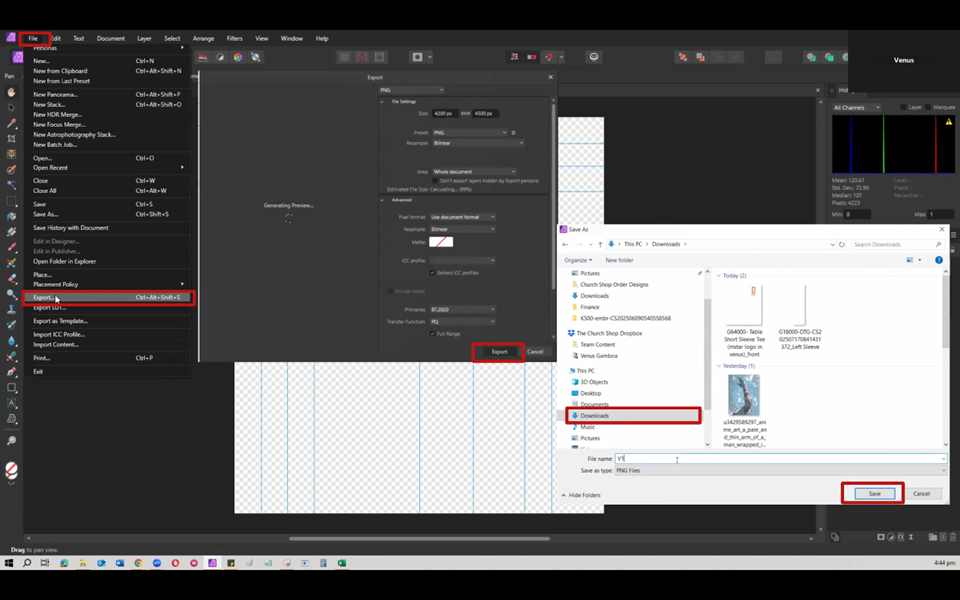Click the Matte color swatch
This screenshot has width=960, height=600.
(x=441, y=241)
